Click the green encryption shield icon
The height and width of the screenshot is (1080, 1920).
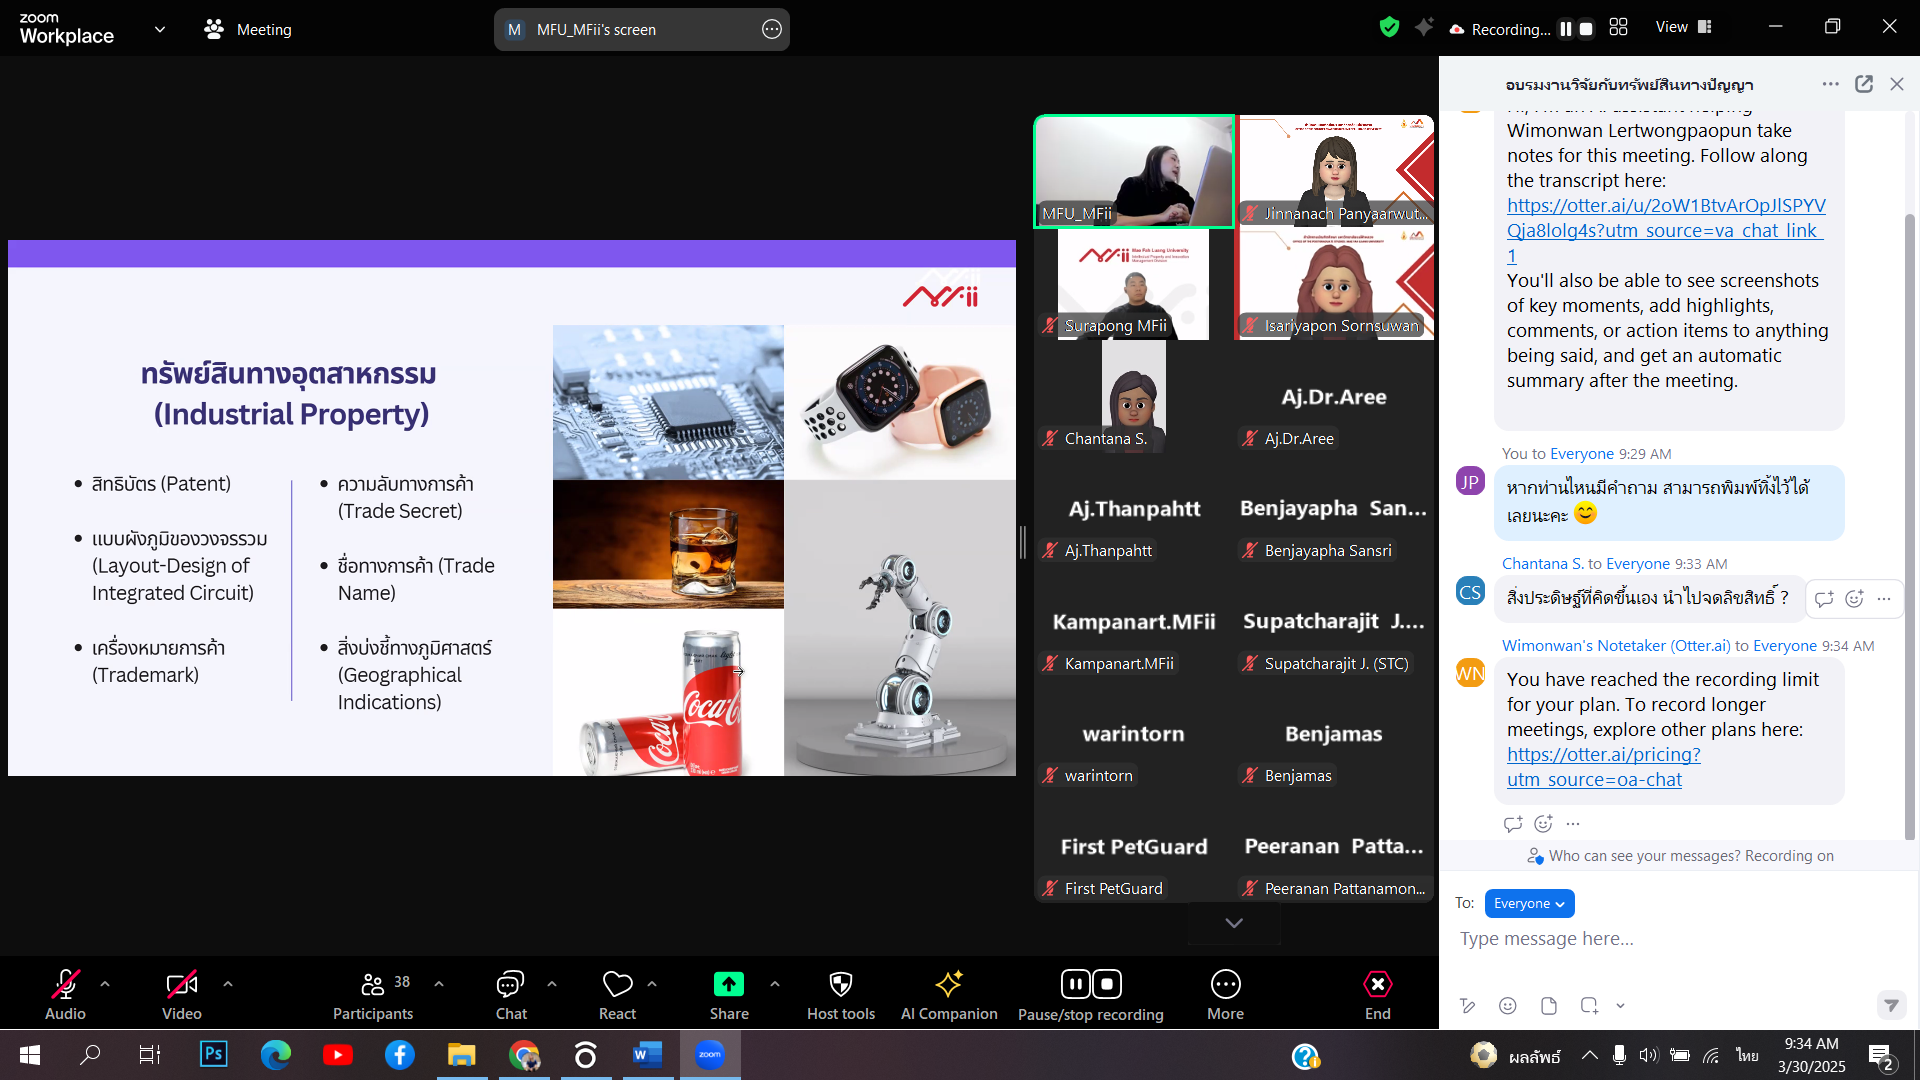tap(1389, 28)
